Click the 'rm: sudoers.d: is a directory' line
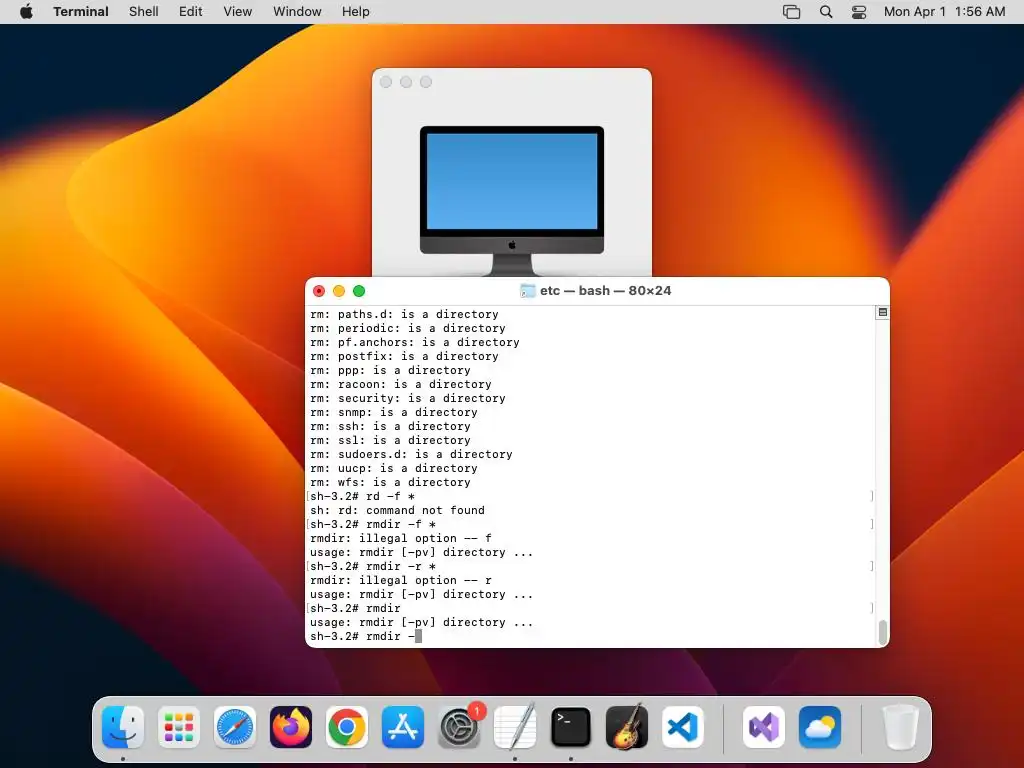The height and width of the screenshot is (768, 1024). click(411, 454)
